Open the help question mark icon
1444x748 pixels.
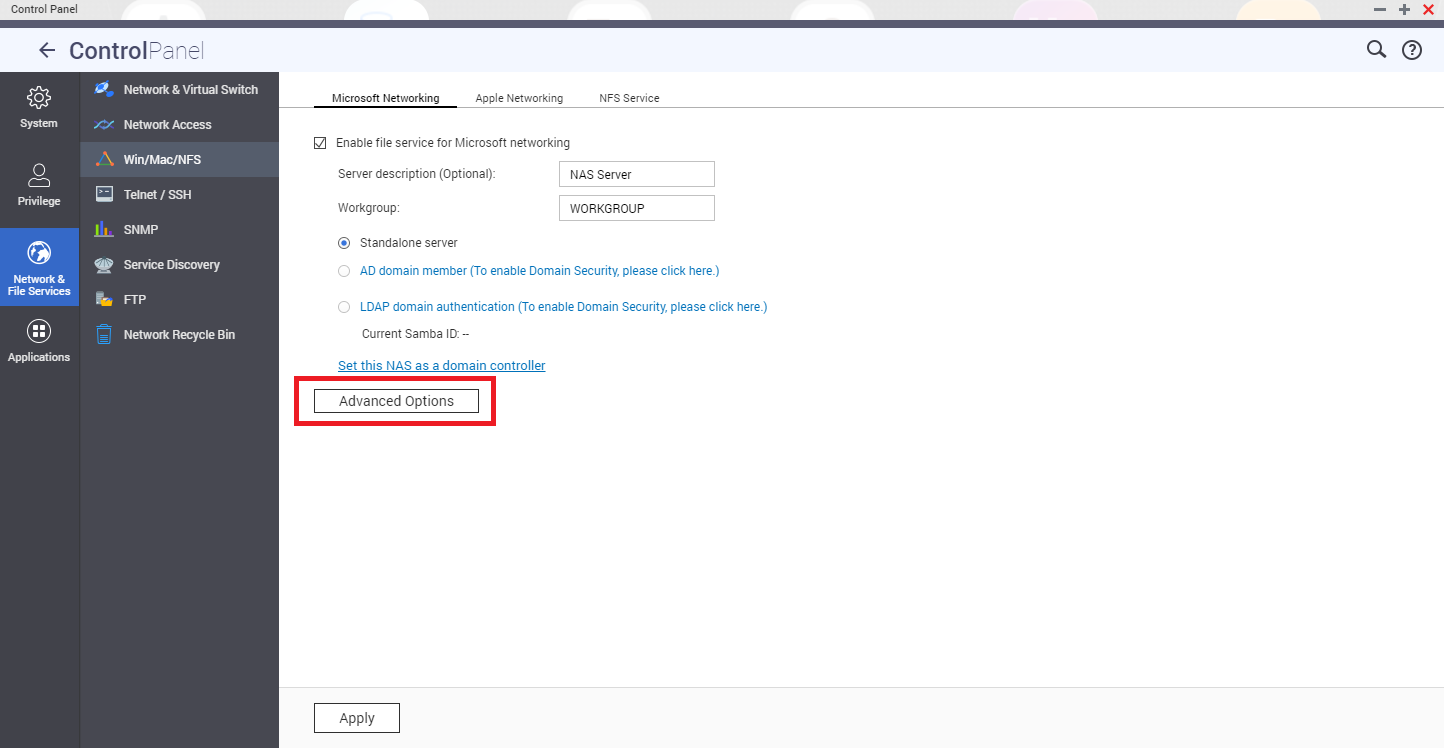[x=1412, y=50]
